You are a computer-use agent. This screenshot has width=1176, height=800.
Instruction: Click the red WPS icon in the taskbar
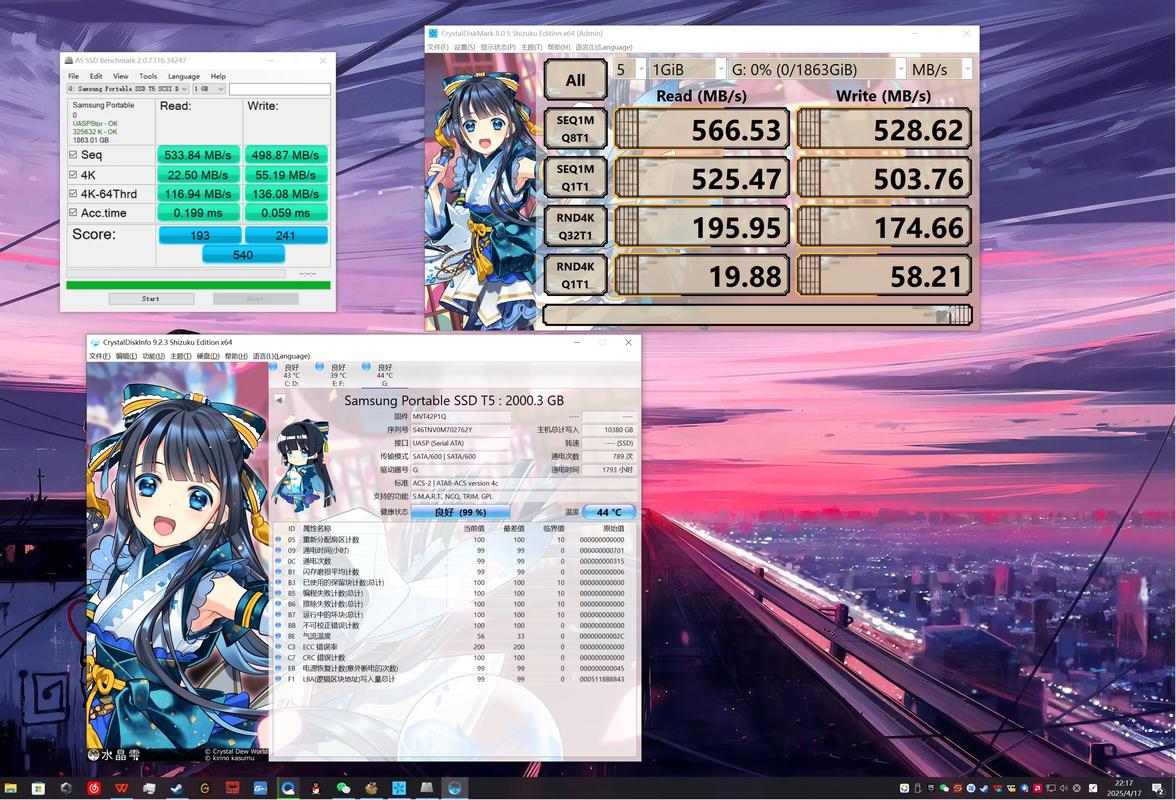pyautogui.click(x=122, y=788)
